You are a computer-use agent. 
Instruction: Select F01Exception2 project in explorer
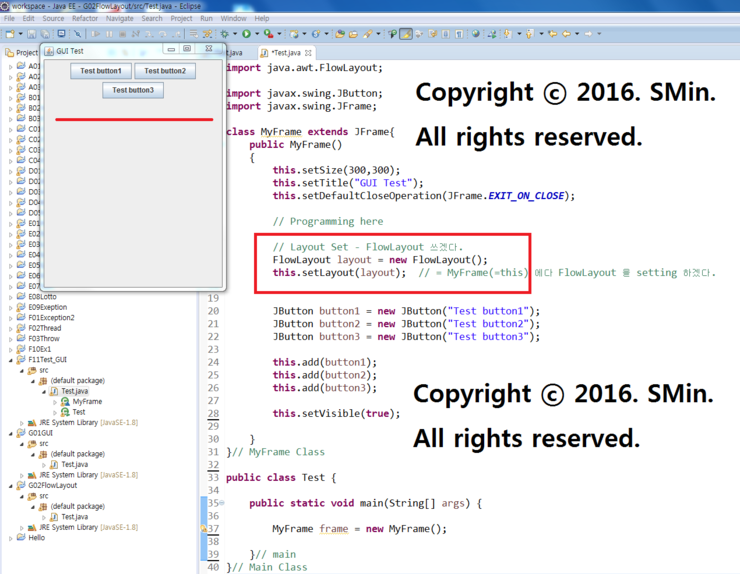[x=51, y=318]
